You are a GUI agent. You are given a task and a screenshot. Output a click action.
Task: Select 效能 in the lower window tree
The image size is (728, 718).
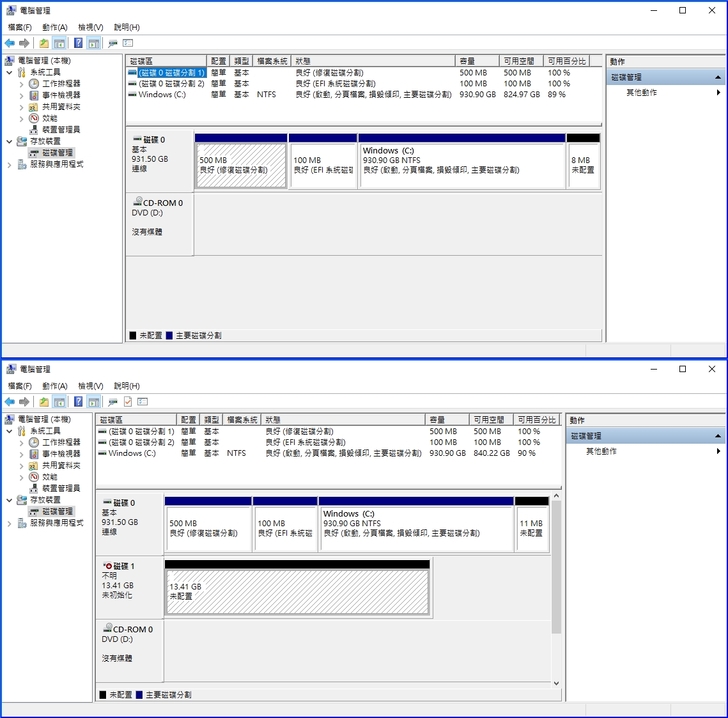click(49, 477)
